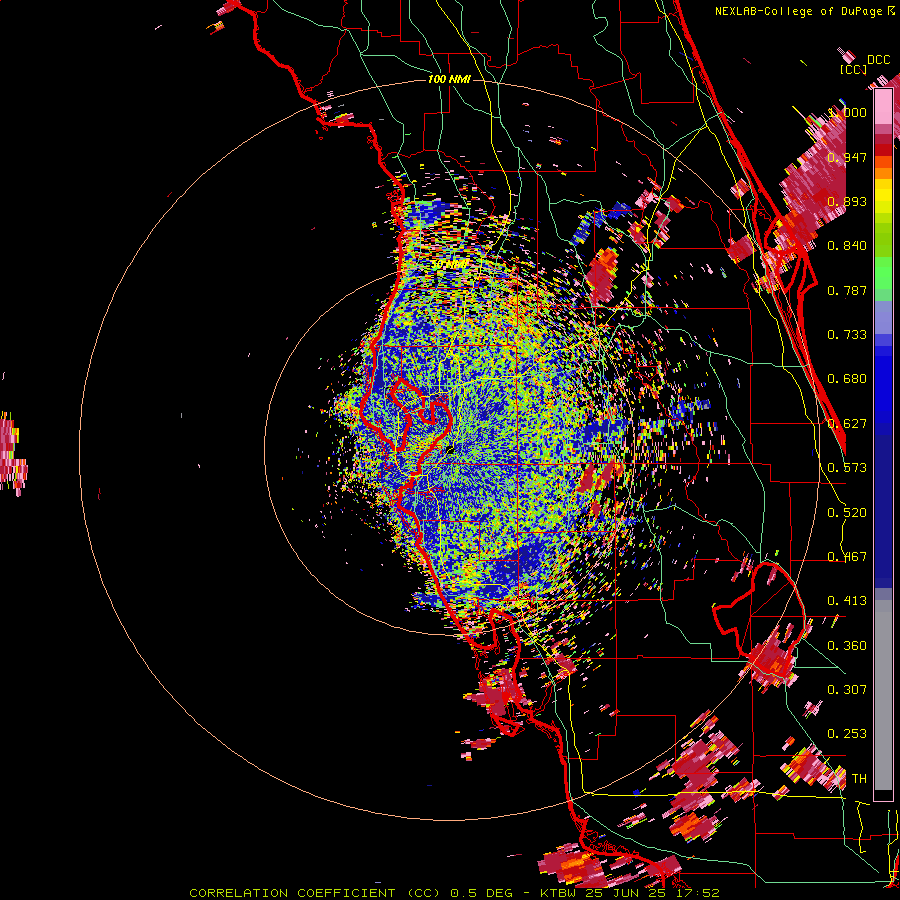
Task: Click the 17:52 timestamp in the caption
Action: point(697,893)
